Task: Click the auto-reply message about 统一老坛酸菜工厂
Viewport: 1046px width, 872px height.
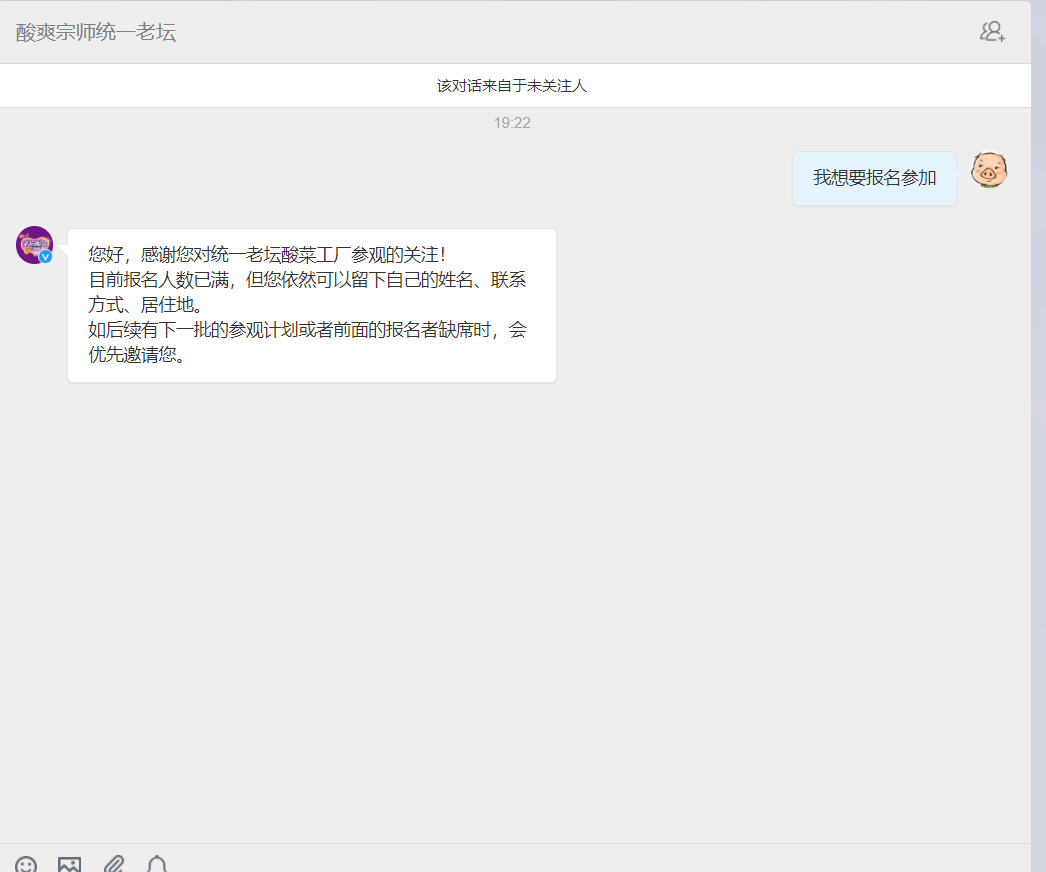Action: 311,305
